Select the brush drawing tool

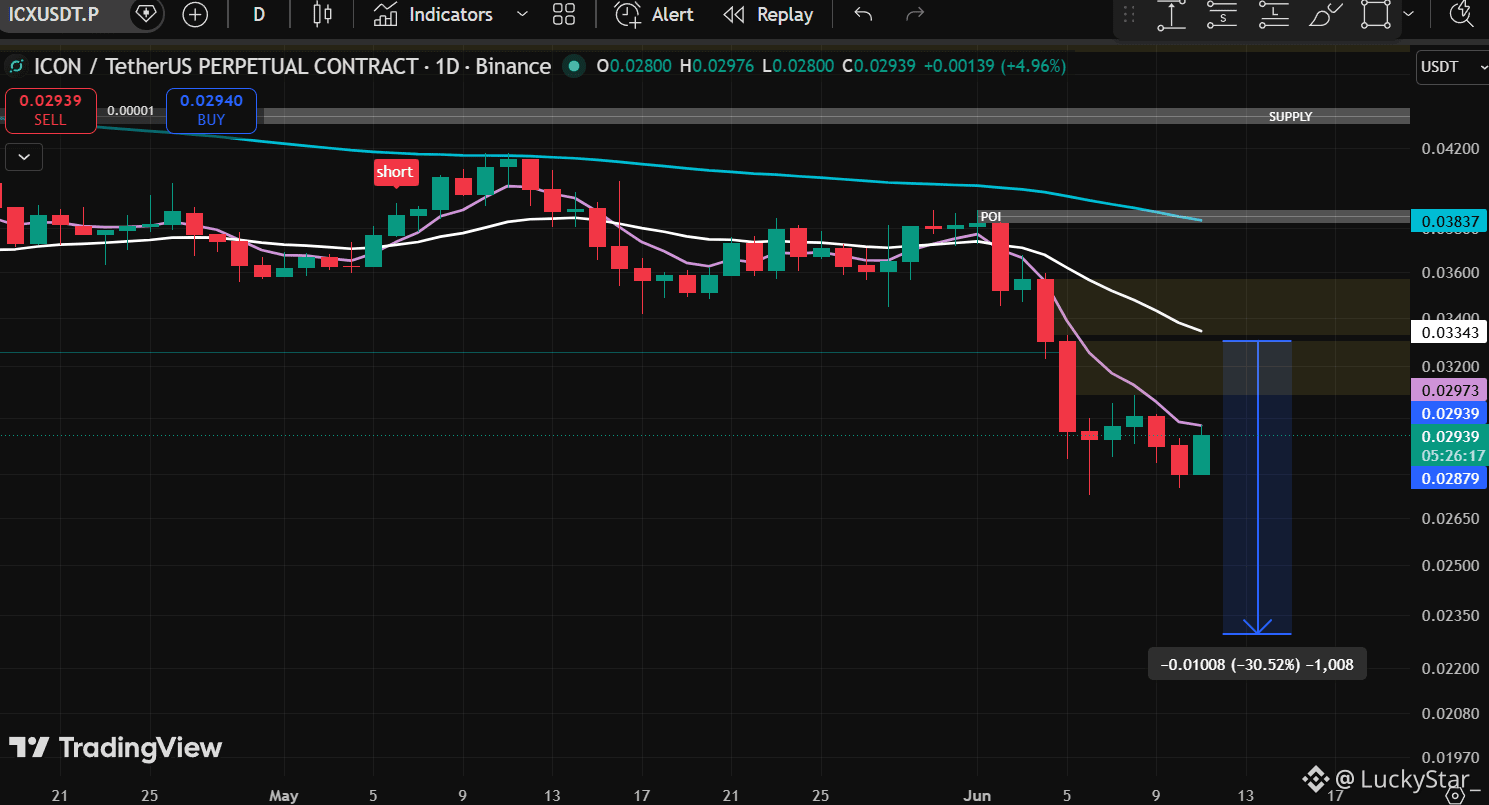click(x=1325, y=14)
